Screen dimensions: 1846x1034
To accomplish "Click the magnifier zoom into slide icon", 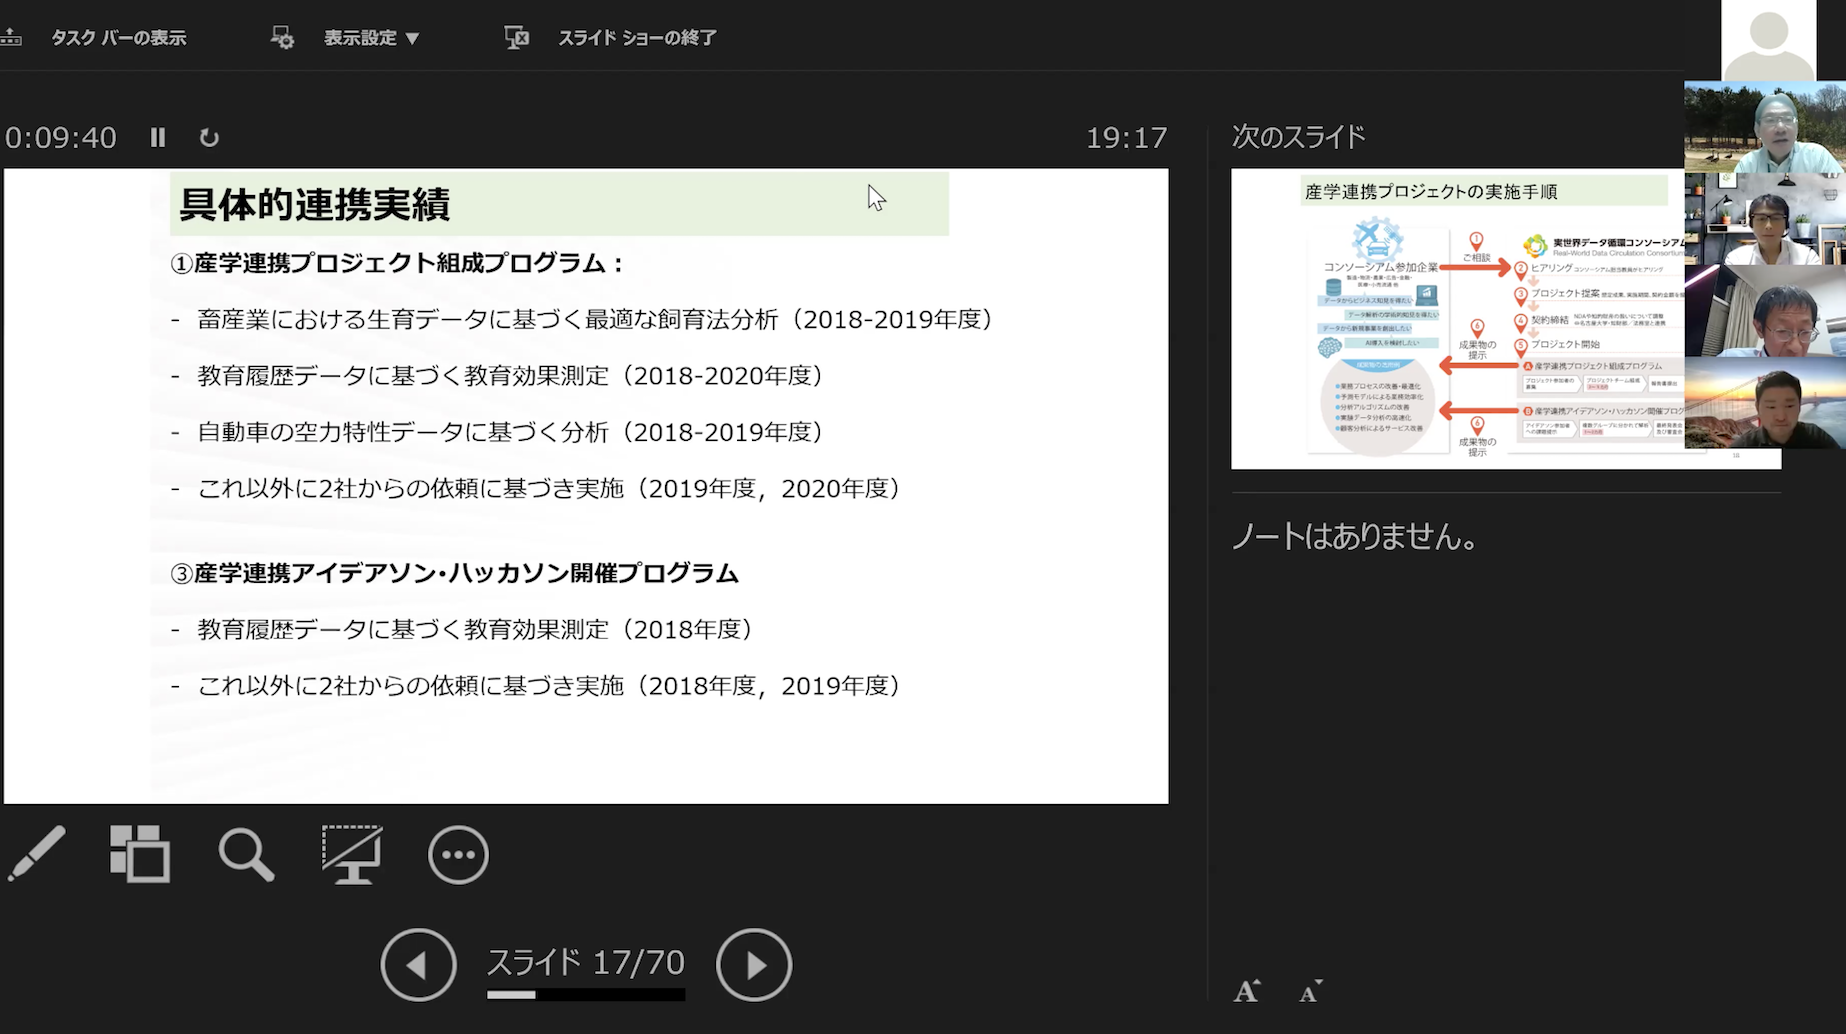I will 246,855.
